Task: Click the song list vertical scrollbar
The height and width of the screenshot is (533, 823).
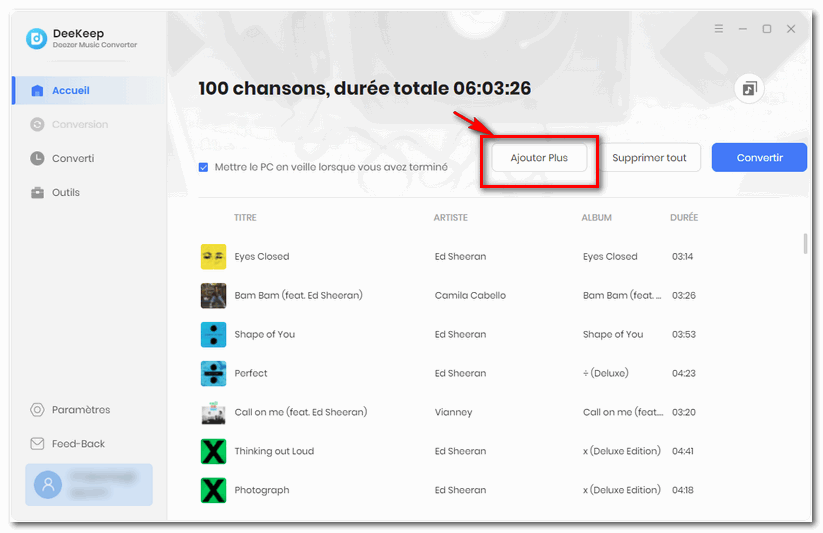Action: point(805,244)
